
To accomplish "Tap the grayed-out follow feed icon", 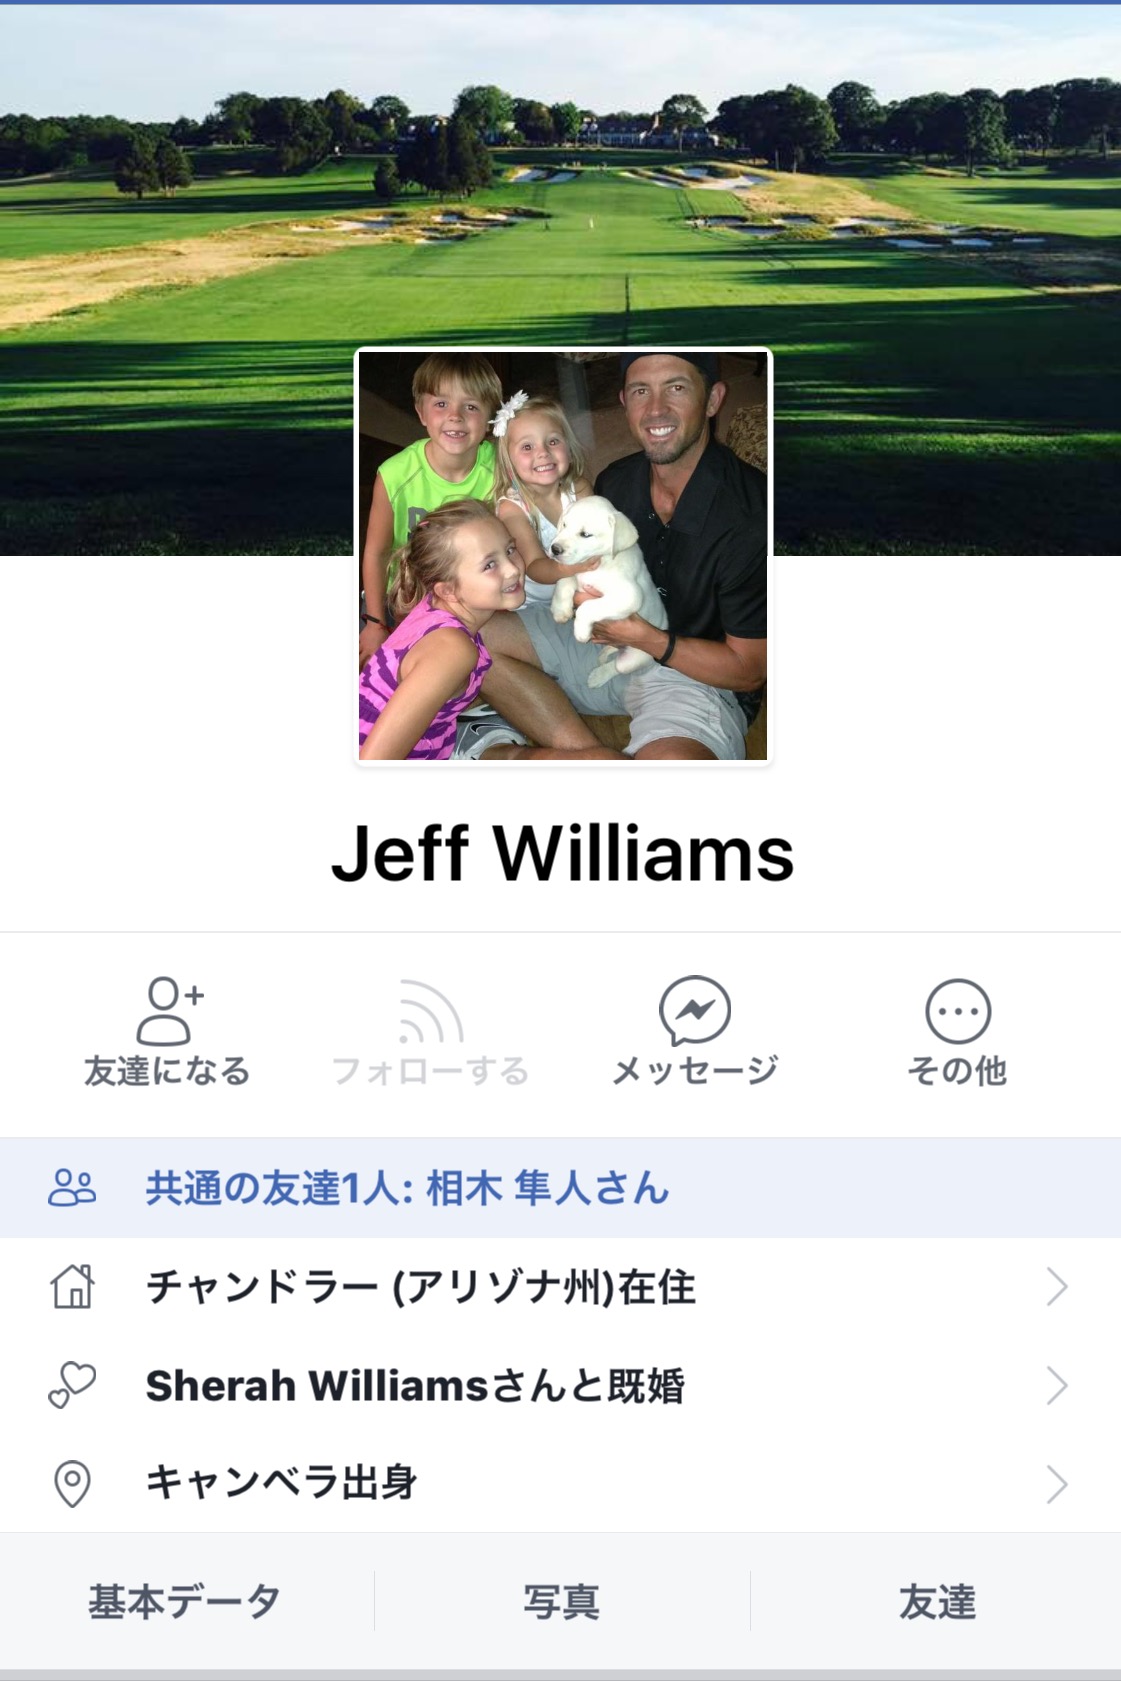I will pos(430,1011).
